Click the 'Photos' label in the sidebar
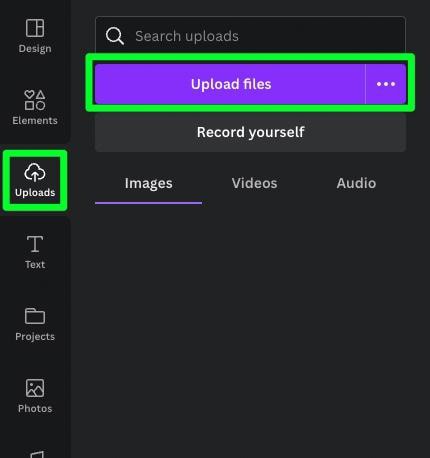 tap(35, 409)
